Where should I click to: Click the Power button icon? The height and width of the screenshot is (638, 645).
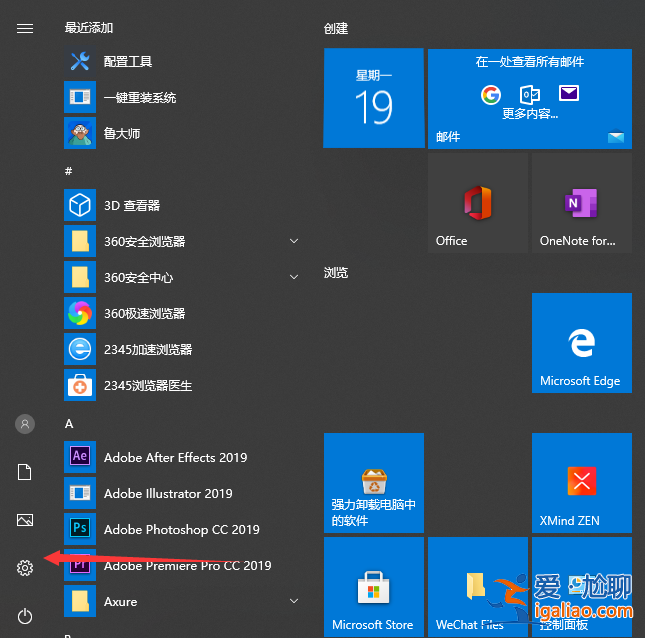pos(25,616)
